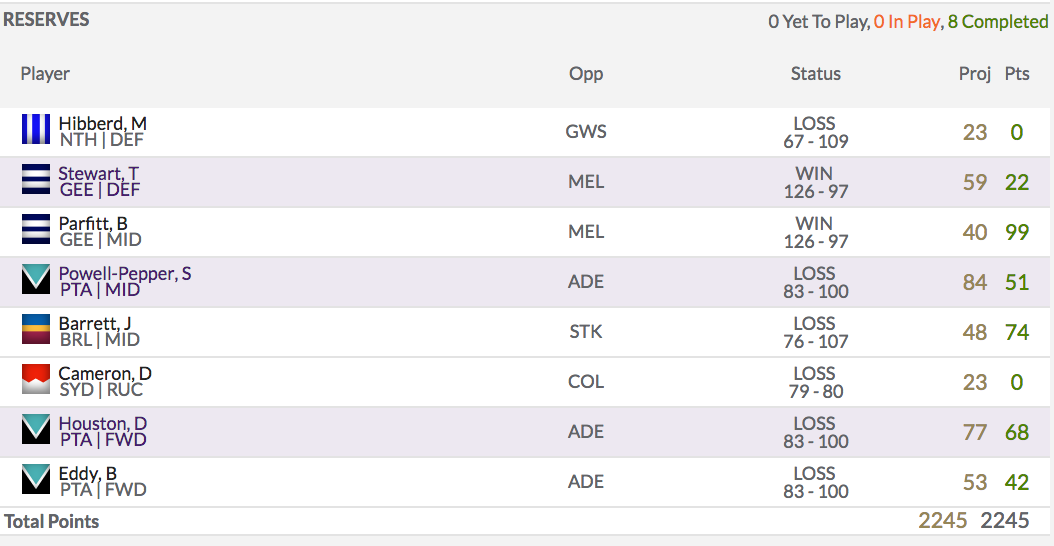This screenshot has height=546, width=1054.
Task: Open Hibberd, M player profile
Action: tap(102, 124)
